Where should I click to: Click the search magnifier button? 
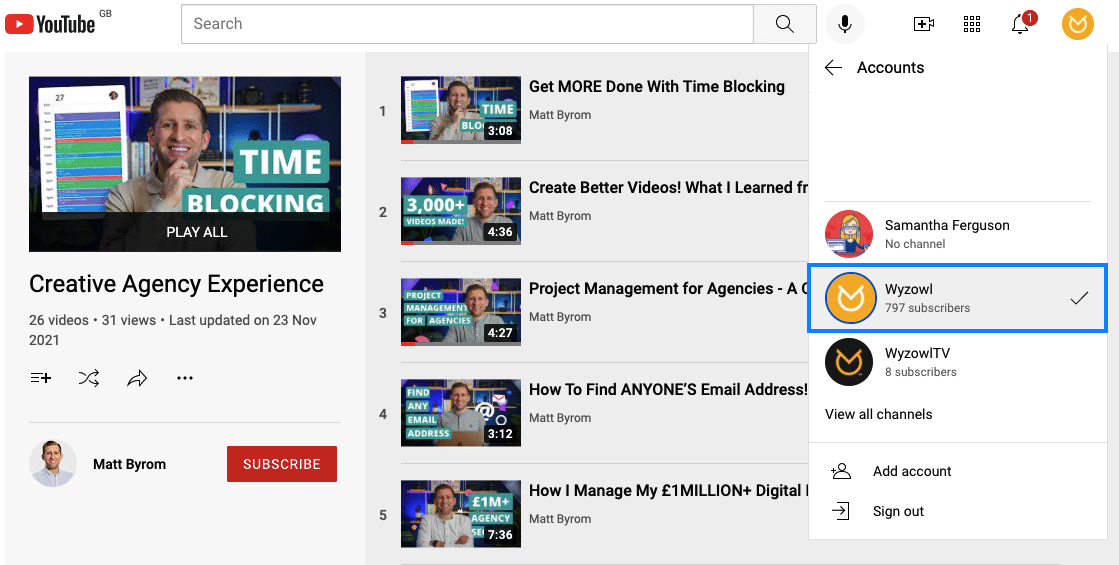coord(784,24)
